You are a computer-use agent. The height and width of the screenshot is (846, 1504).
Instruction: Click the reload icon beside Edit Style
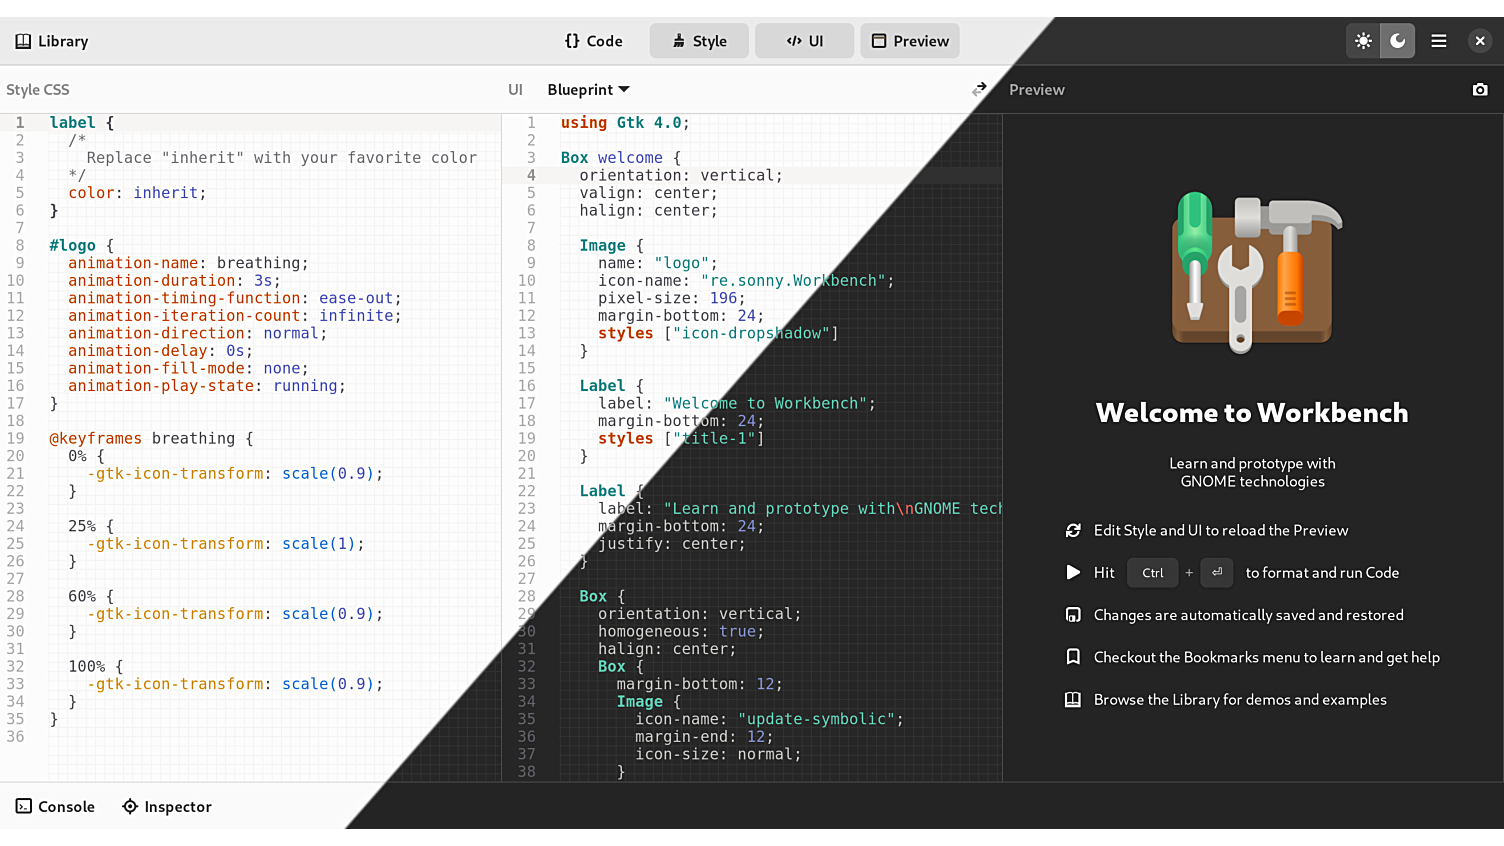click(1073, 531)
